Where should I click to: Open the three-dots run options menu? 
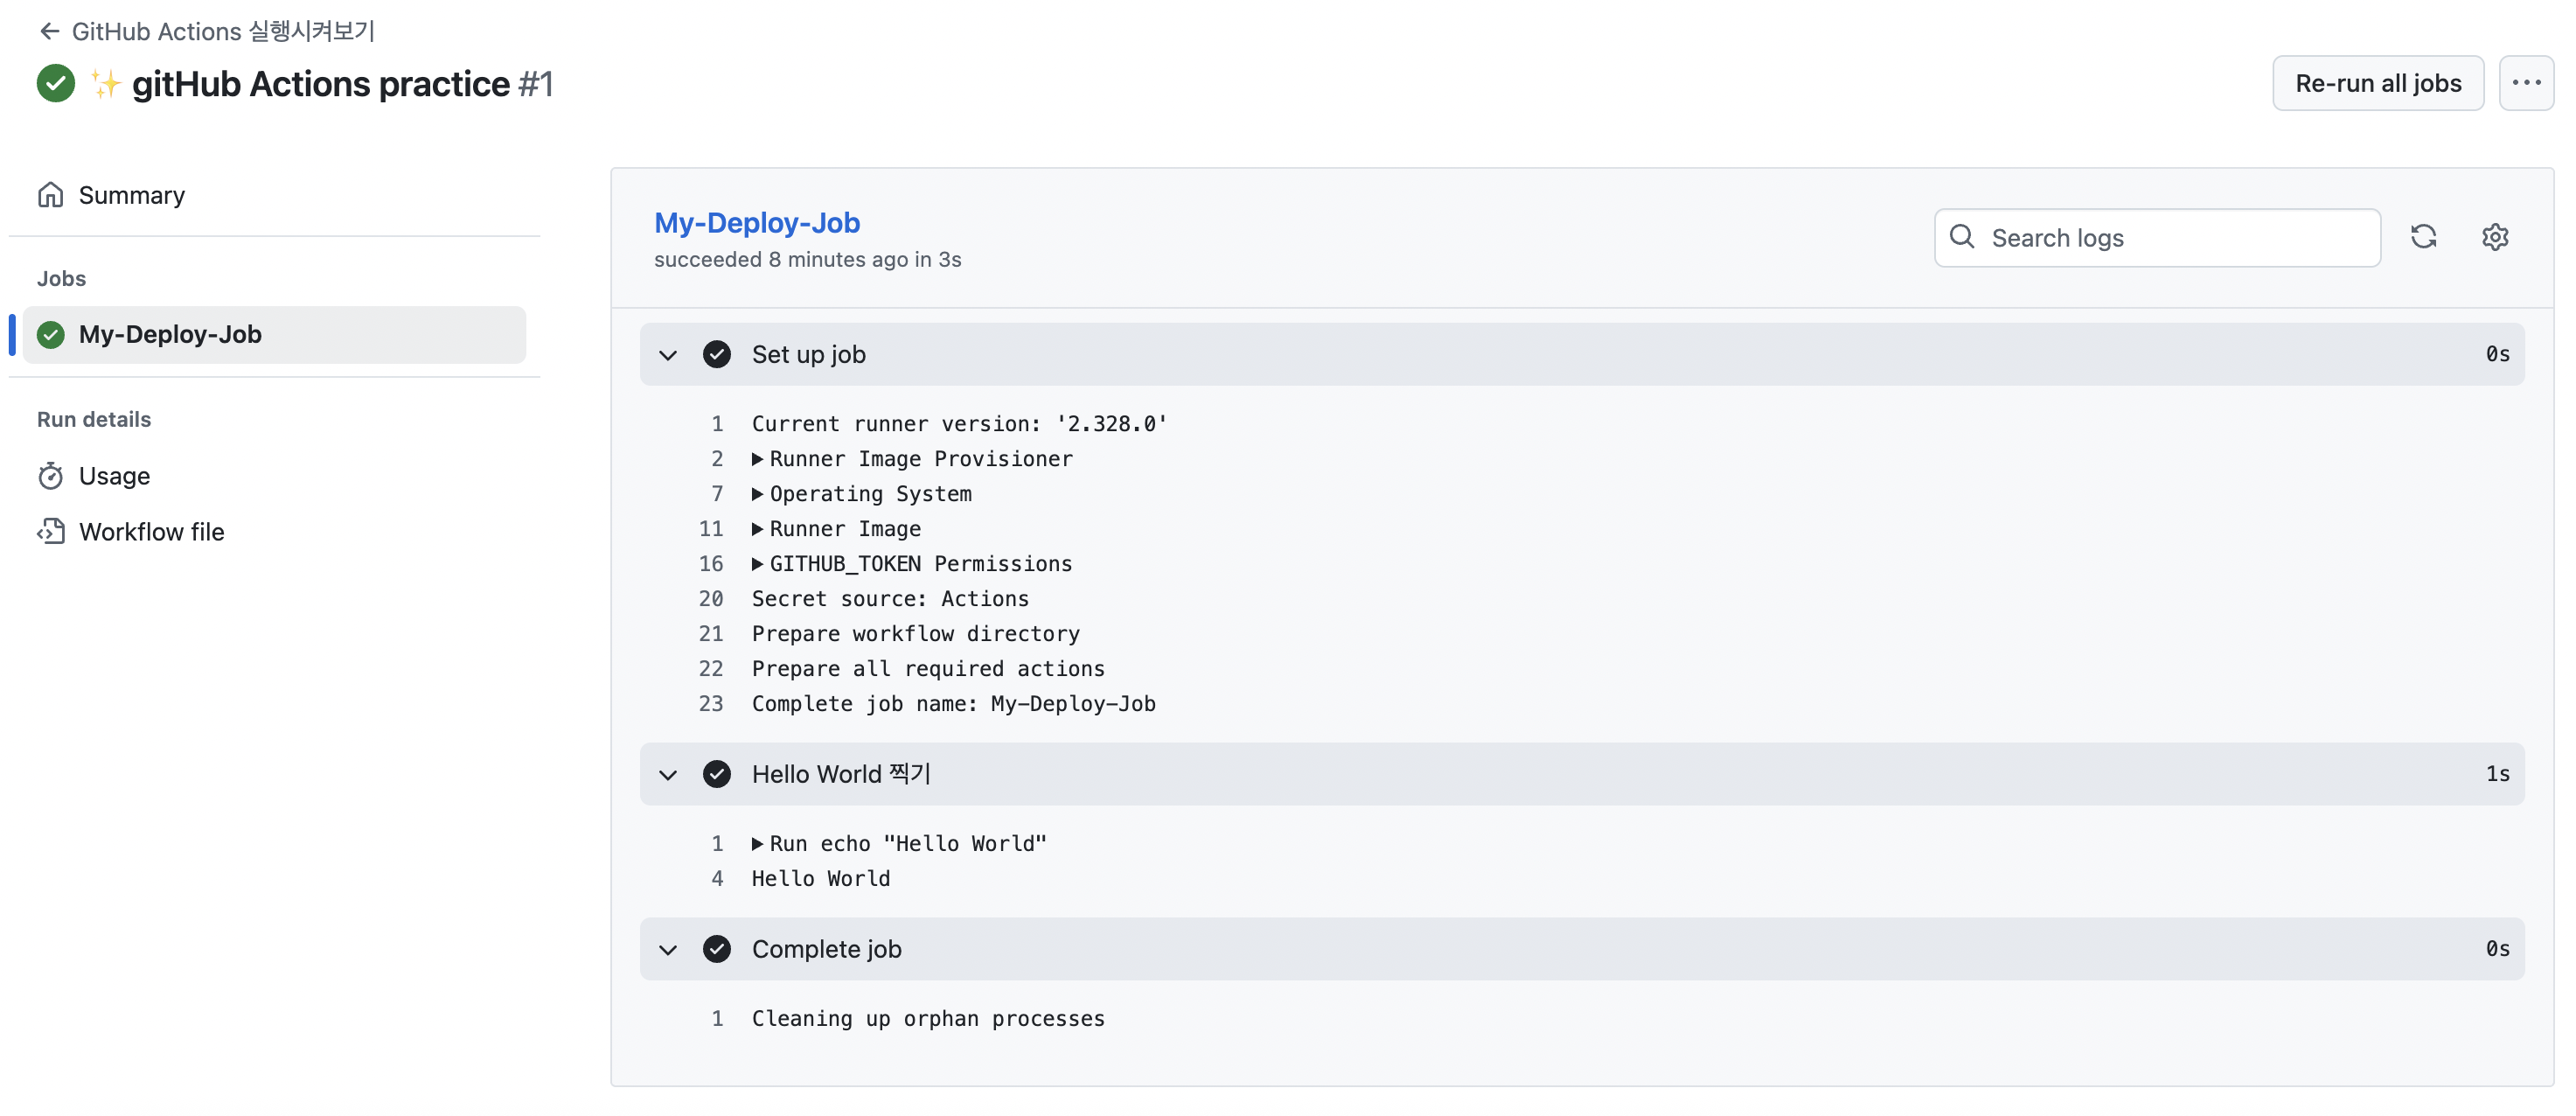[x=2526, y=83]
